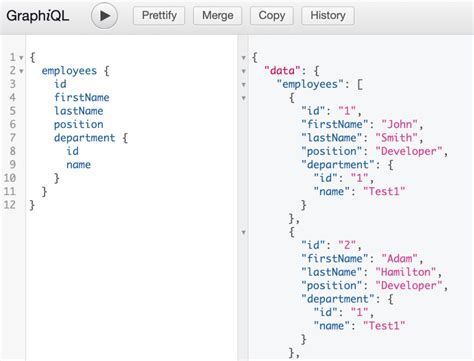Copy the query with Copy button
Screen dimensions: 474x361
(x=272, y=15)
